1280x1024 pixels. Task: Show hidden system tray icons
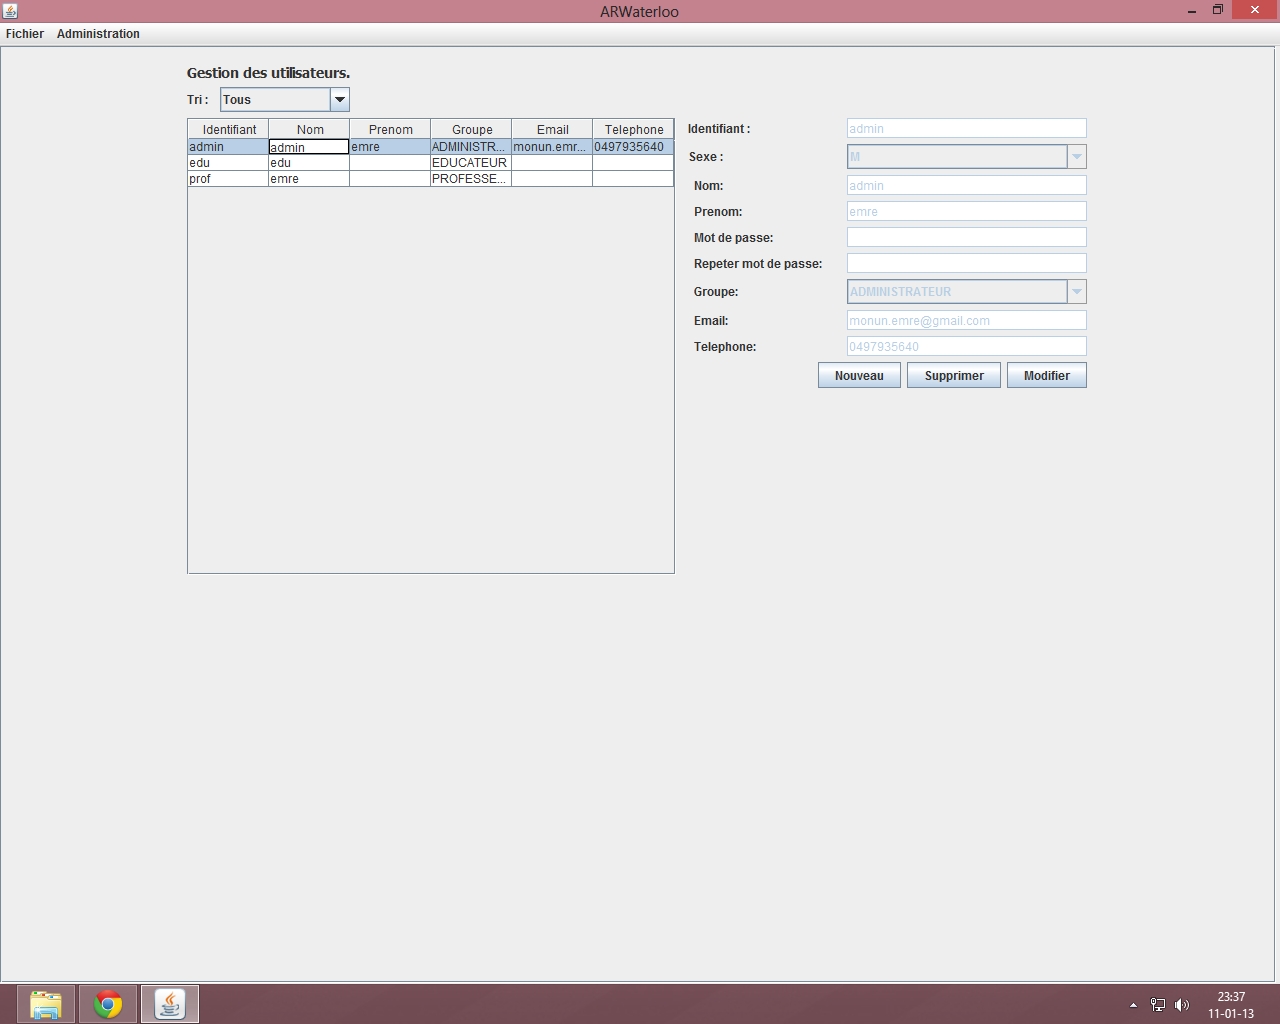(x=1133, y=1005)
